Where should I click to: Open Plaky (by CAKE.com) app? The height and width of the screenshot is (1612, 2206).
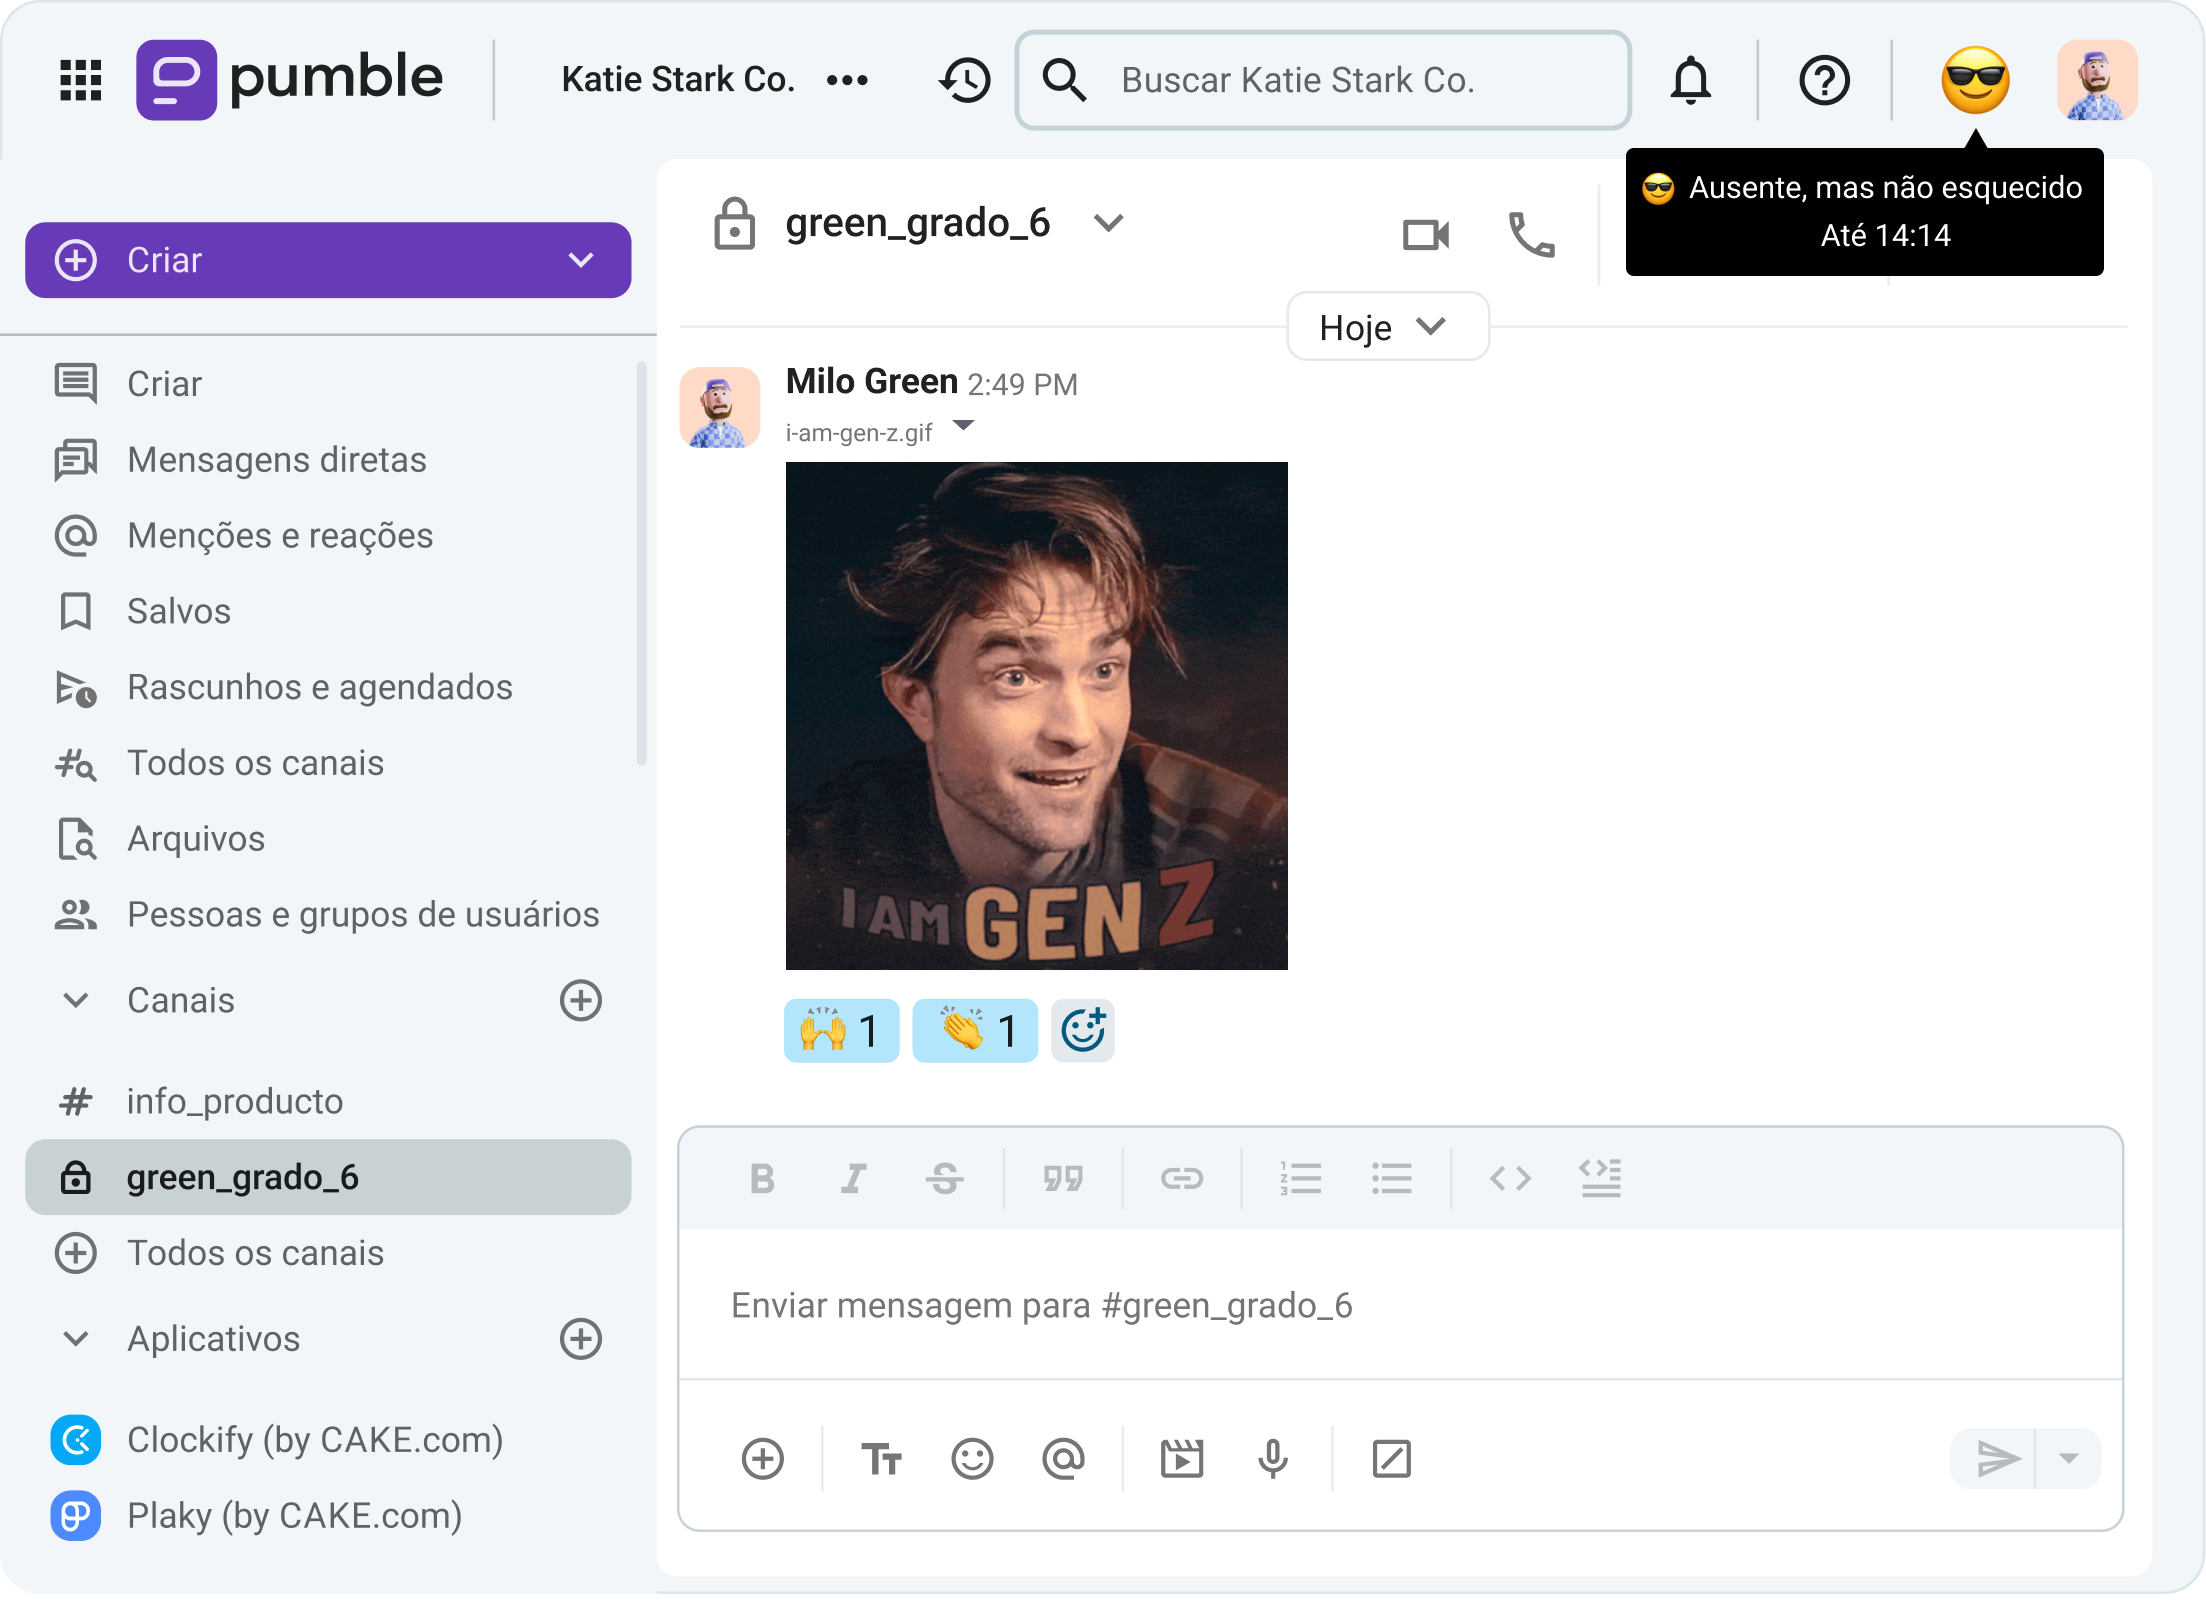pyautogui.click(x=328, y=1516)
